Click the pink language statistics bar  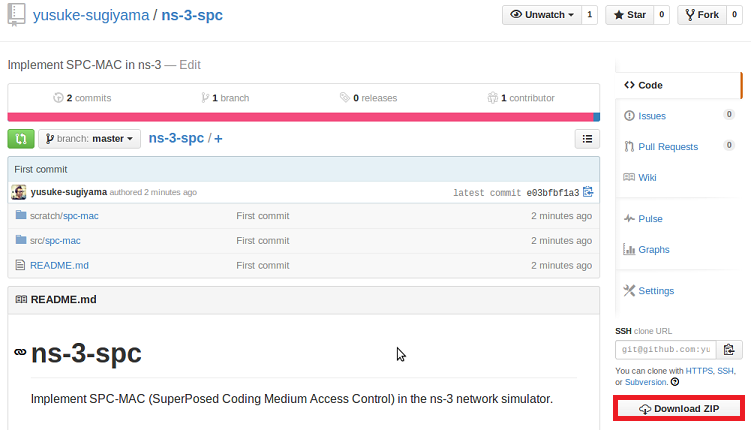(x=300, y=117)
